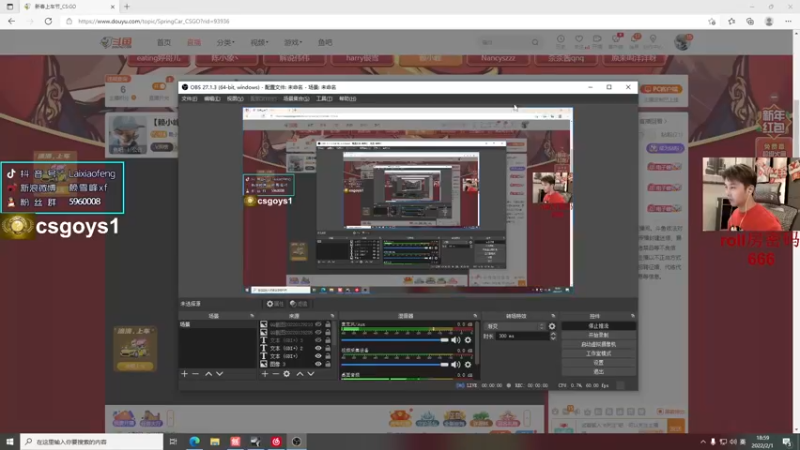Open the OBS 编辑 menu

coord(212,99)
